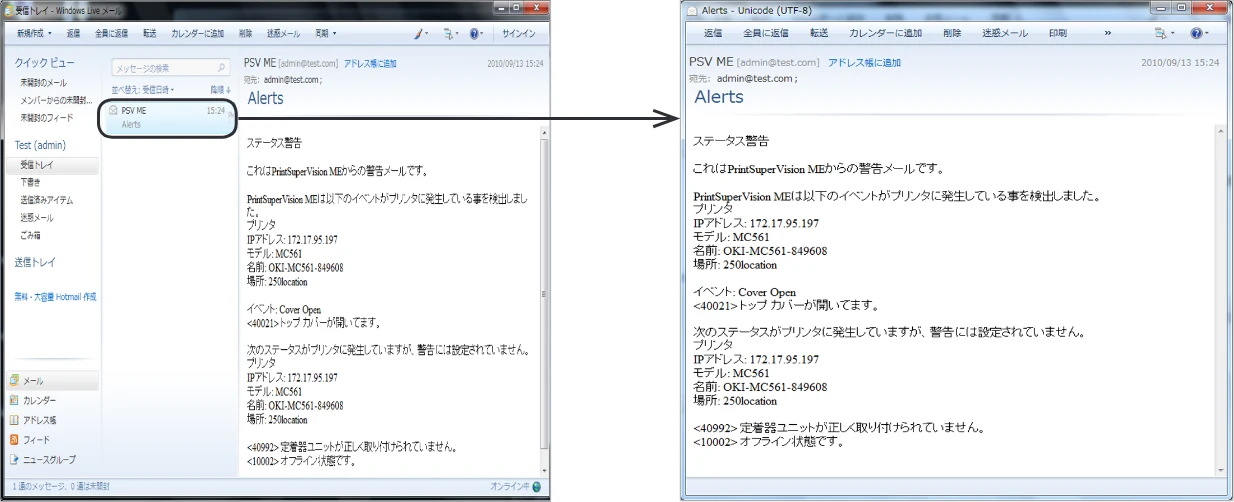
Task: Click the magnifier icon in the search box
Action: coord(222,68)
